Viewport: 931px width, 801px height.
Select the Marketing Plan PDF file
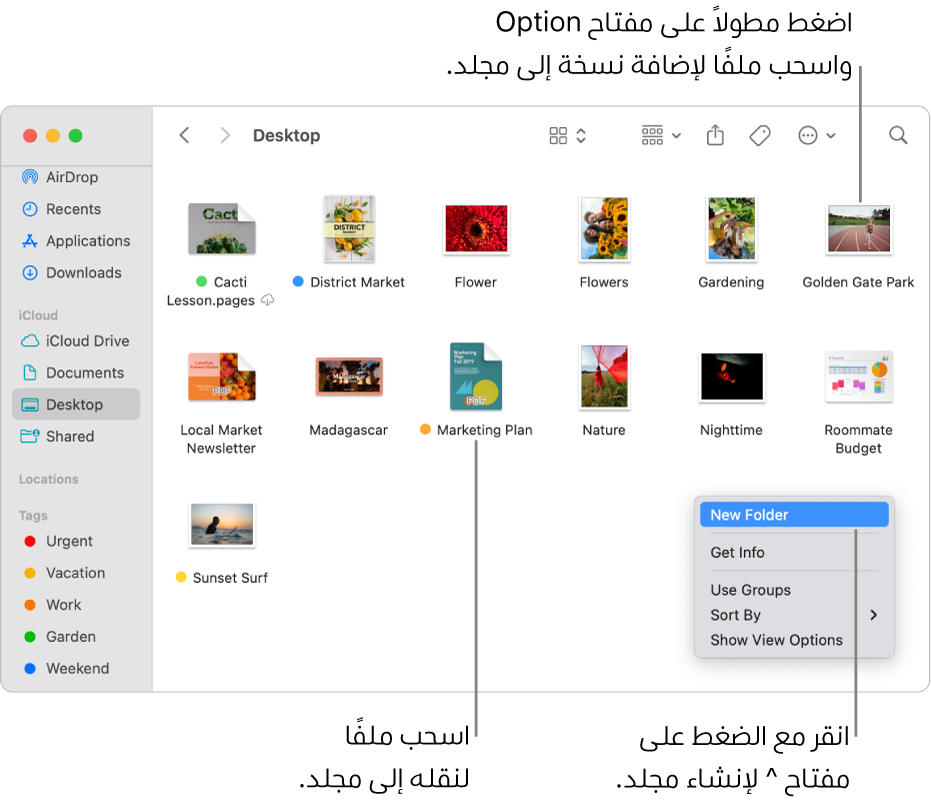click(x=476, y=378)
